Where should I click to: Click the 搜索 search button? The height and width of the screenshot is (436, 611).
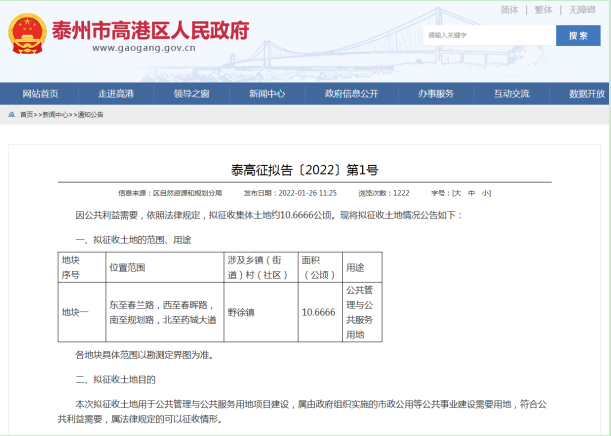point(577,35)
